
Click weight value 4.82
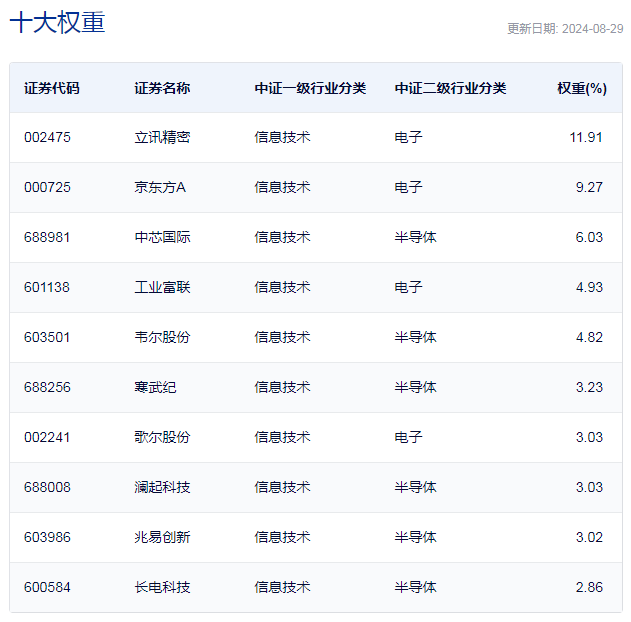click(589, 337)
